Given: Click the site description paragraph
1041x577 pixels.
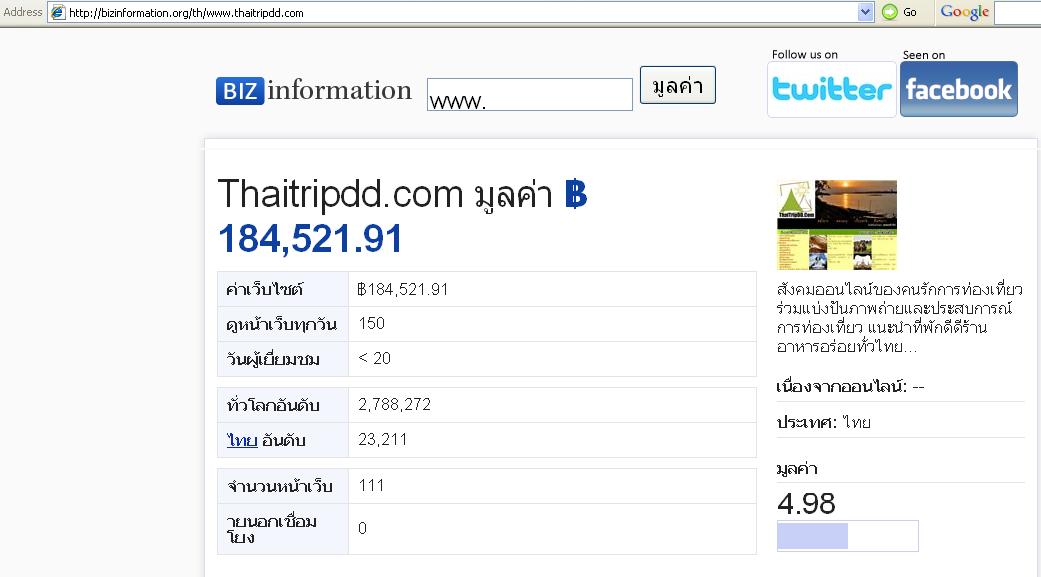Looking at the screenshot, I should pos(898,318).
